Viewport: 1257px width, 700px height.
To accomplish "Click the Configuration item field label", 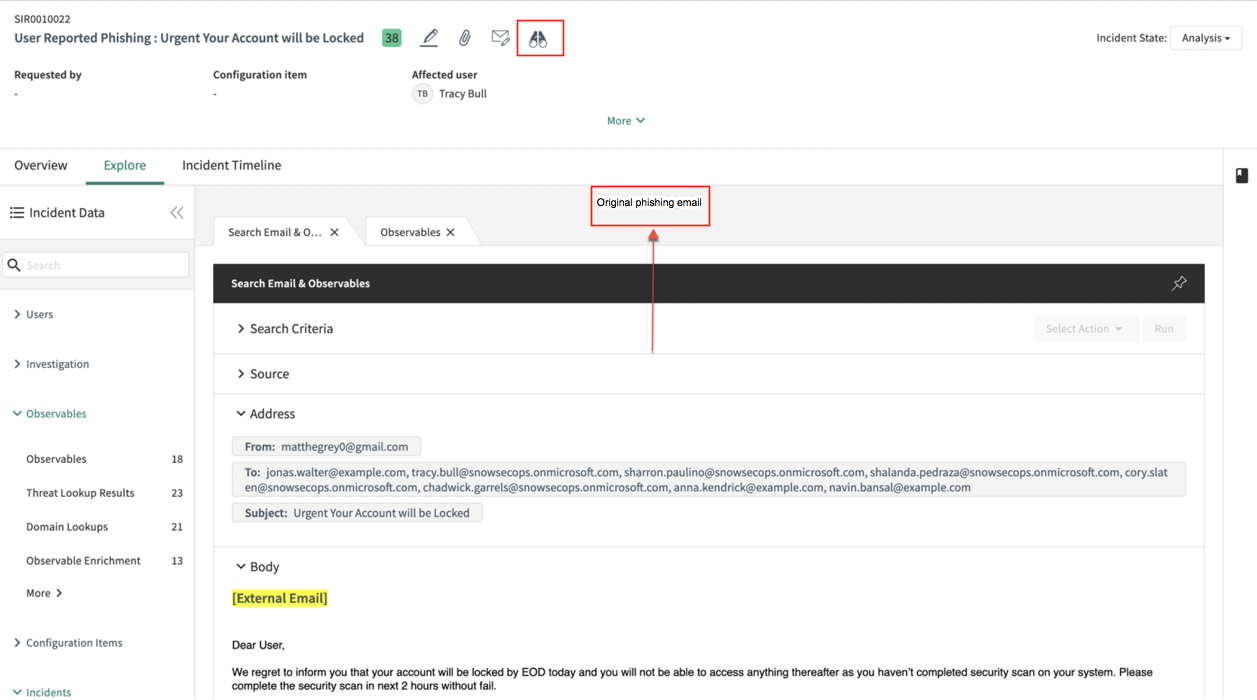I will pyautogui.click(x=260, y=74).
